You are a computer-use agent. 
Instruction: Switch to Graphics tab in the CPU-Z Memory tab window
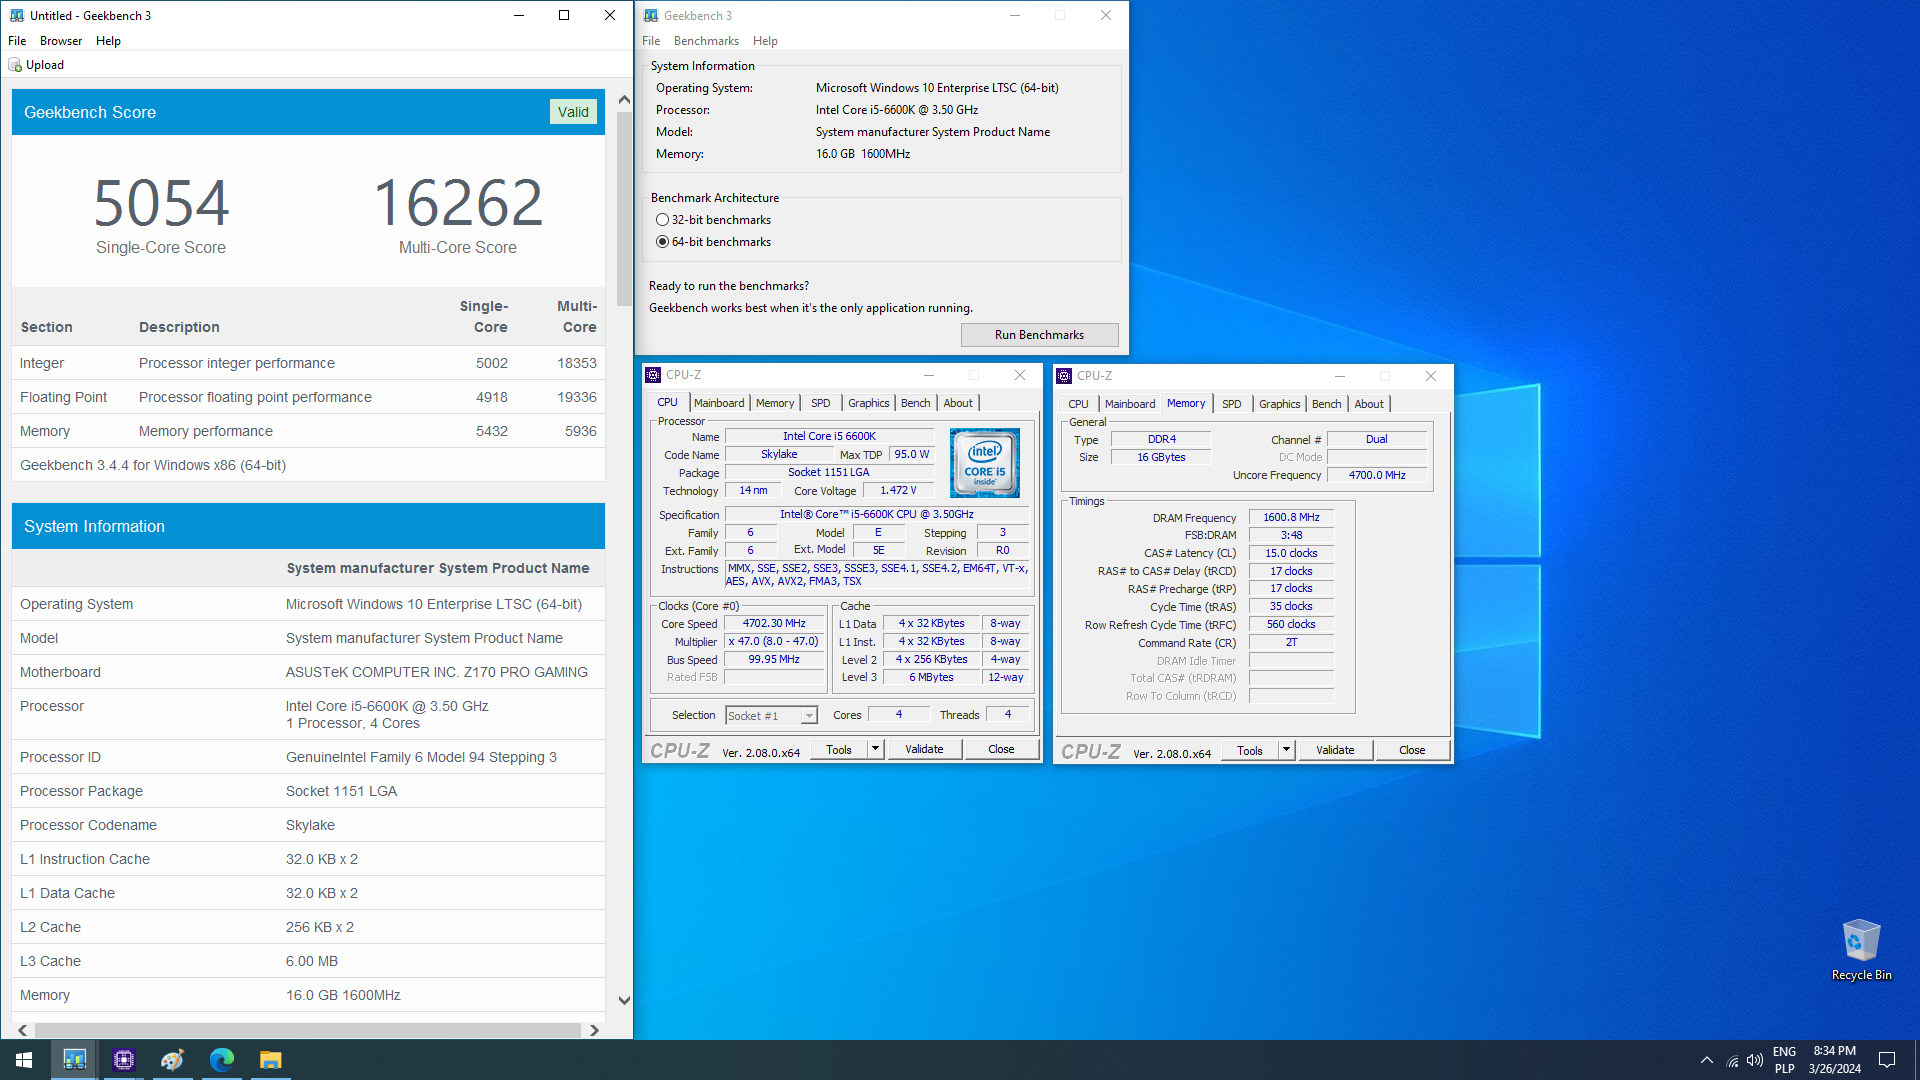pyautogui.click(x=1279, y=404)
